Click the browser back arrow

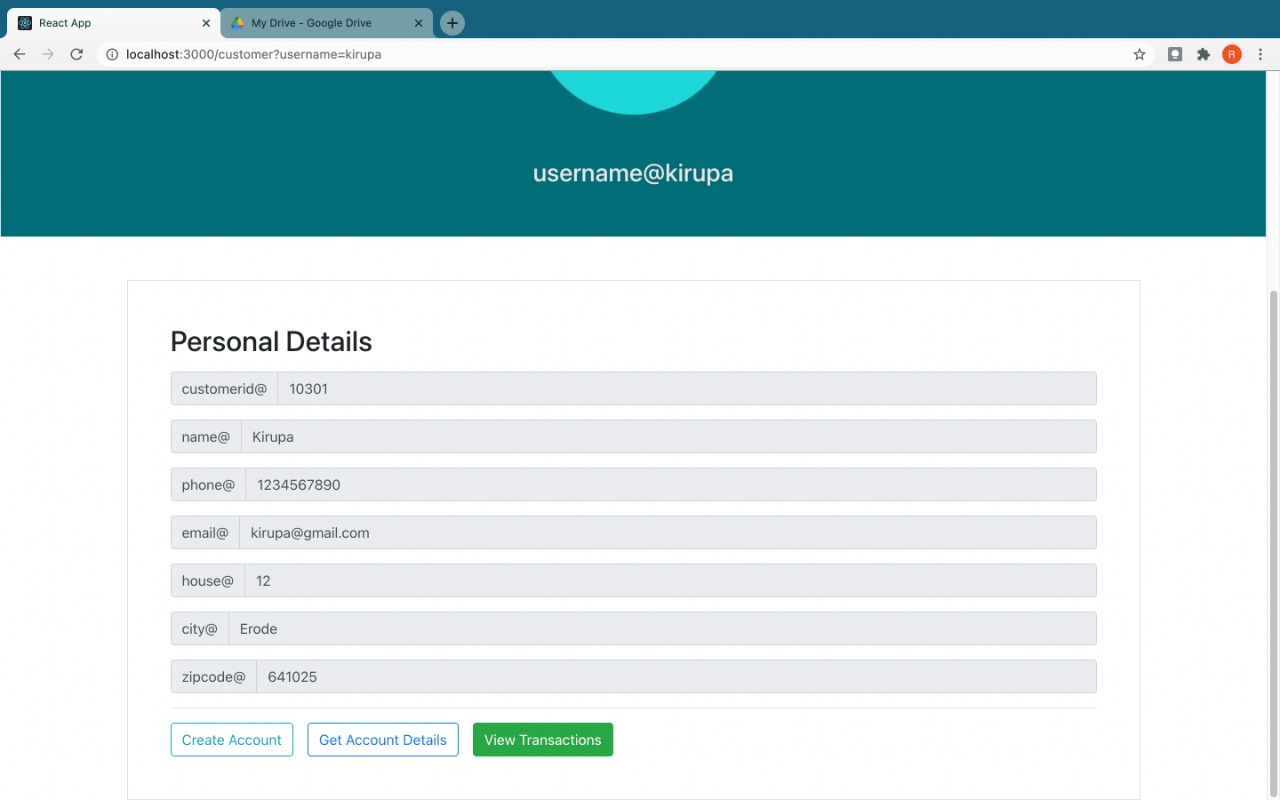pos(19,54)
